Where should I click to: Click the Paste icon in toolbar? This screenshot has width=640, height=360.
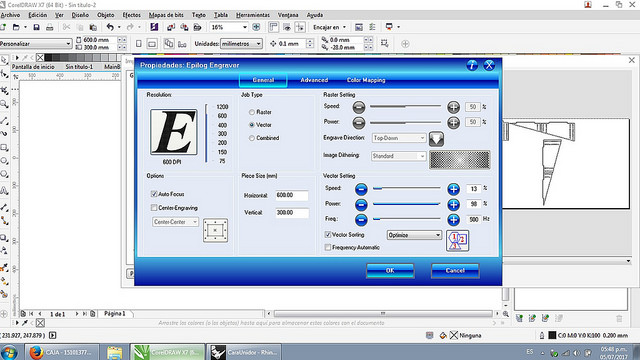93,27
